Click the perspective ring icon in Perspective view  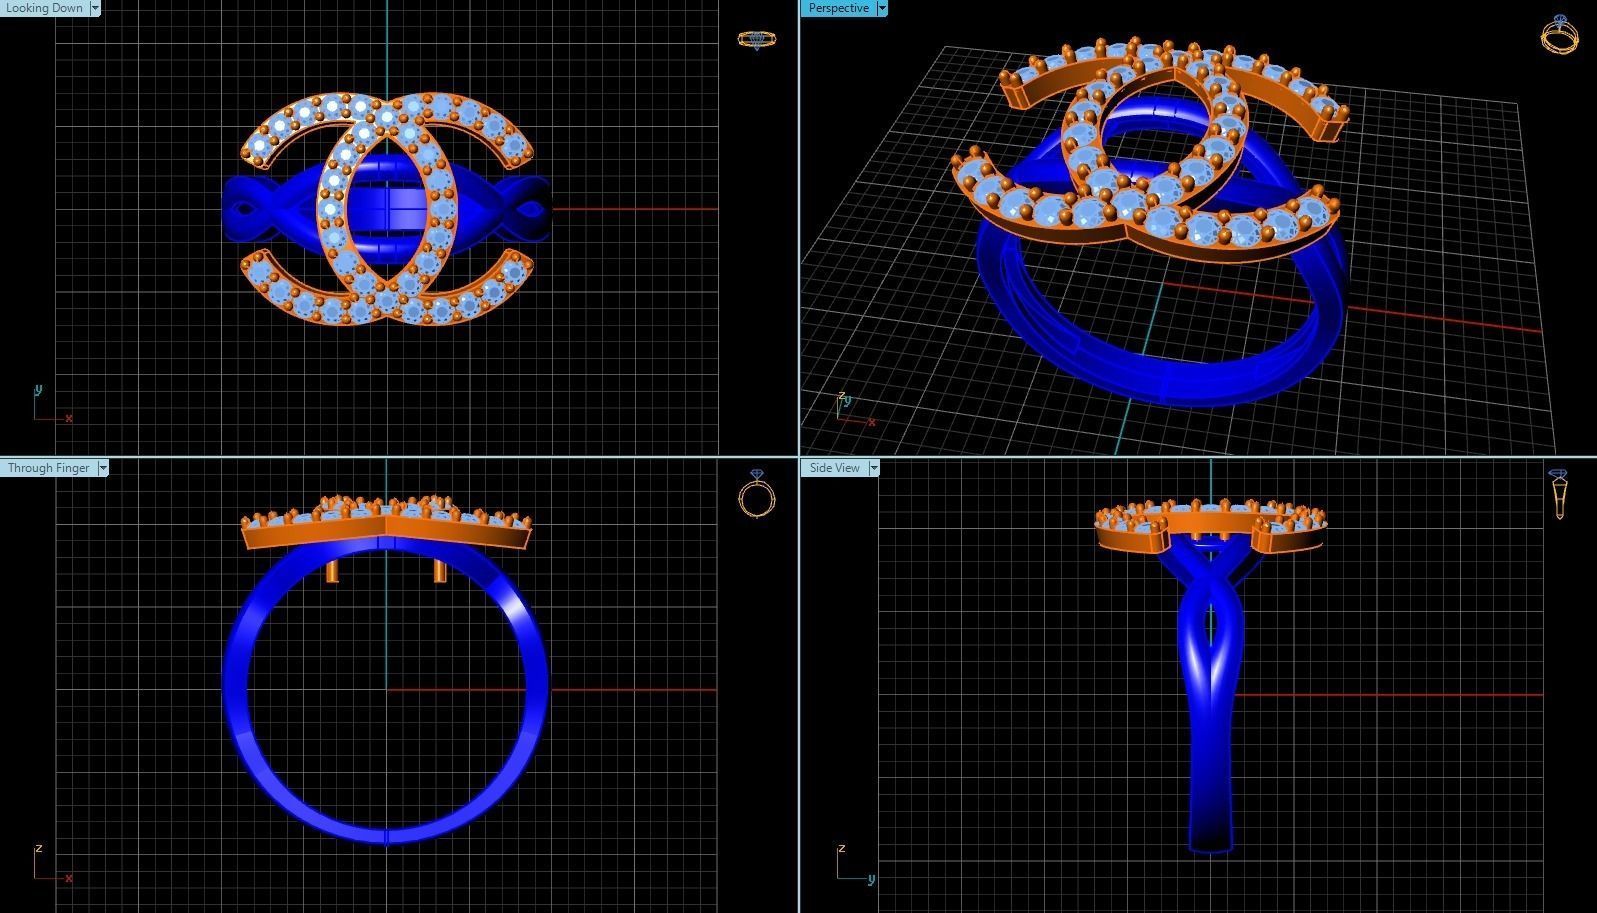(1560, 35)
